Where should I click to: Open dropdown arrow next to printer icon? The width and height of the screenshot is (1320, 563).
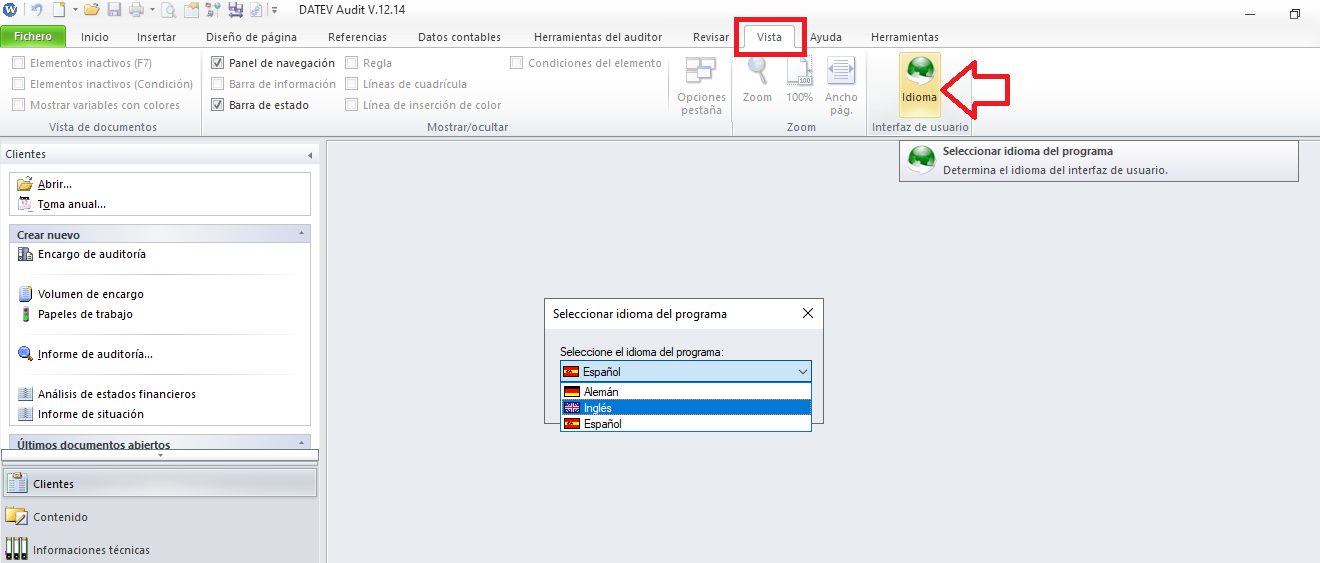tap(152, 10)
